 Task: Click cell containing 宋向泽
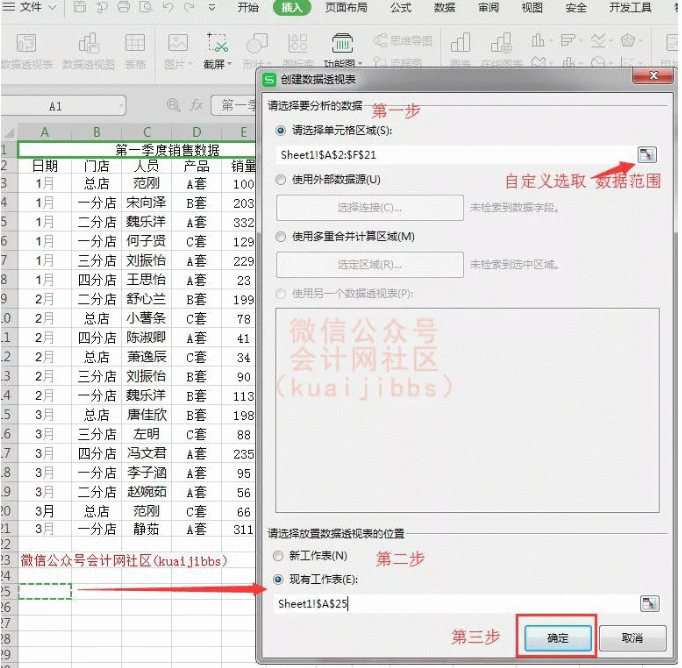(147, 202)
